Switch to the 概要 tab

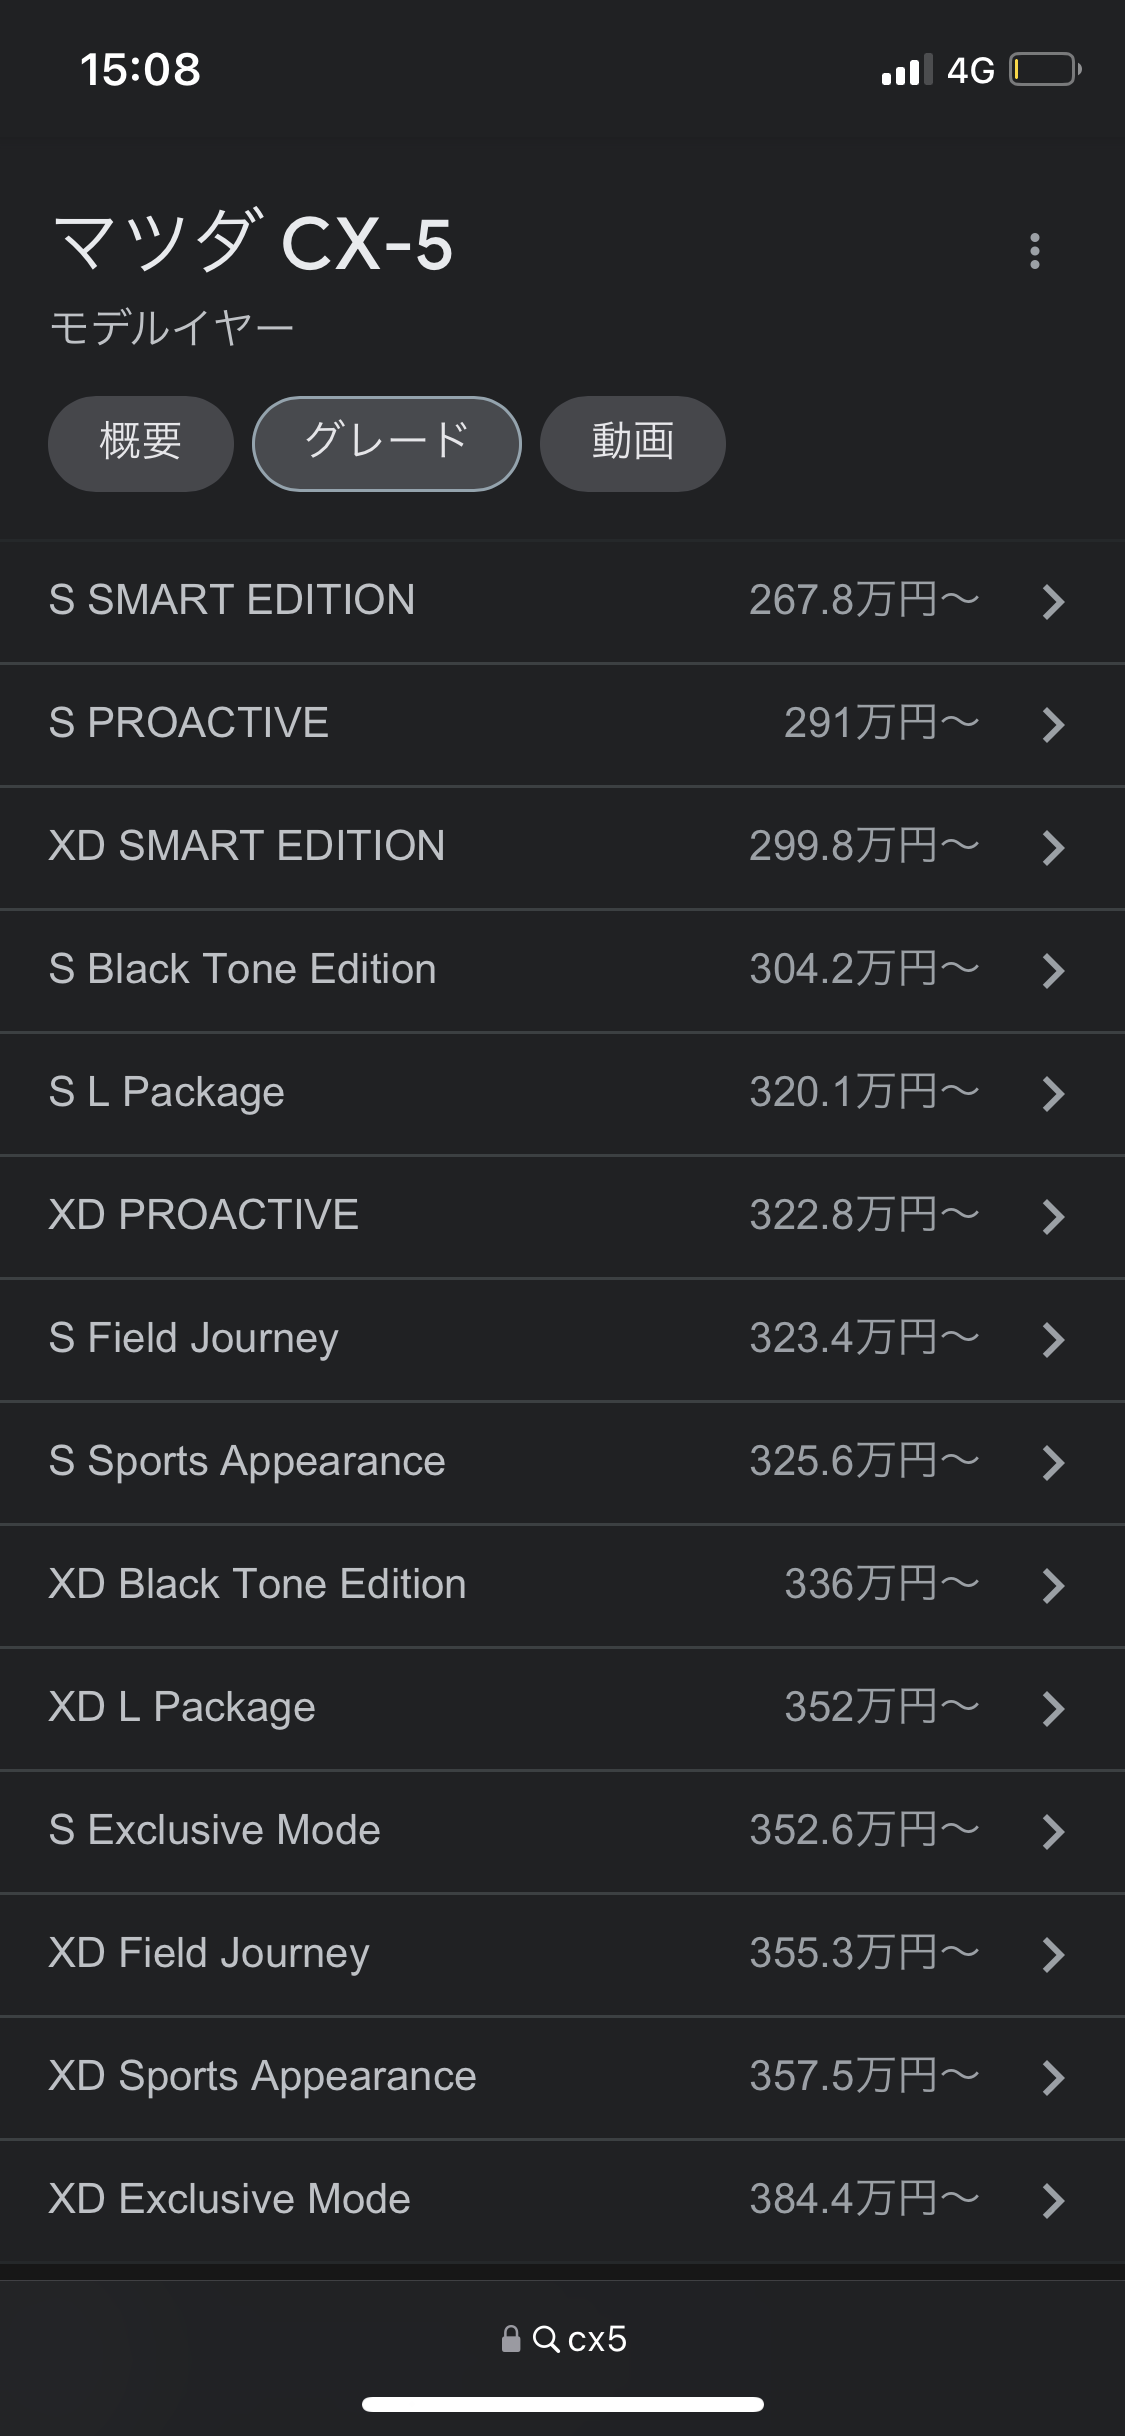(141, 443)
